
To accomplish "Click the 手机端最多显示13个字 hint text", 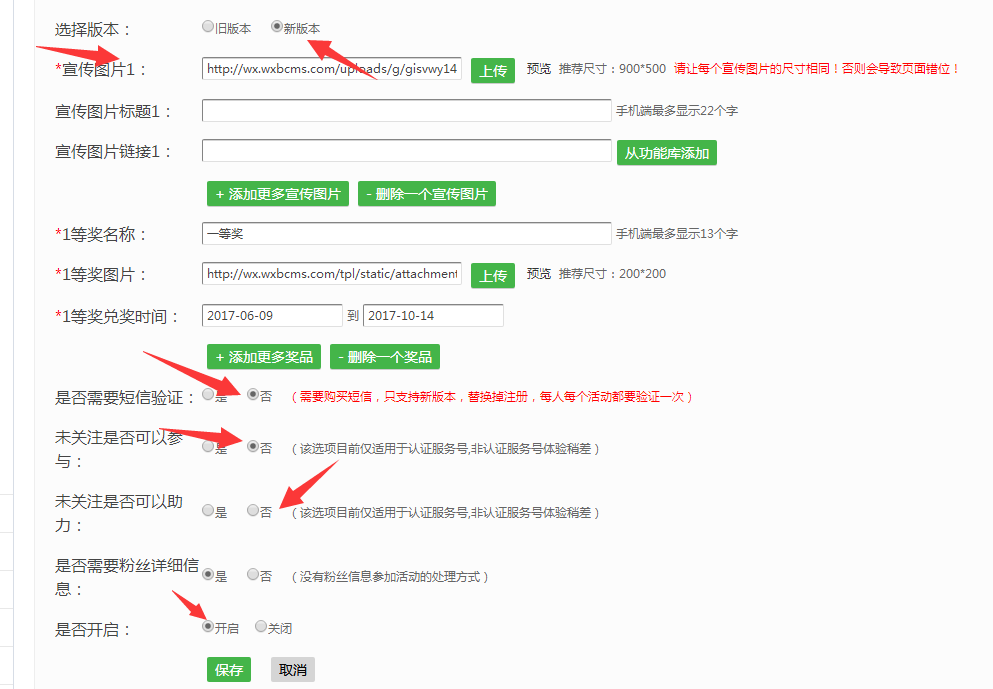I will coord(677,234).
